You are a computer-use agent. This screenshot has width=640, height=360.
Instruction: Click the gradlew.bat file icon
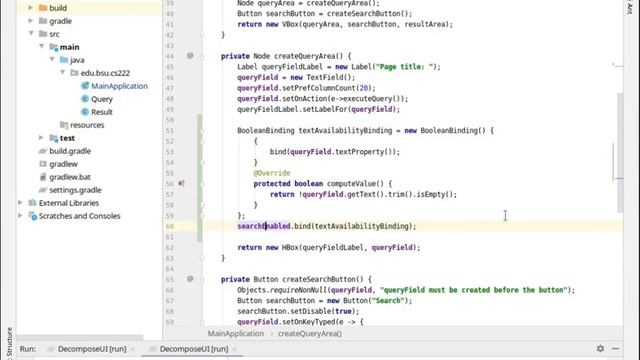pyautogui.click(x=43, y=177)
